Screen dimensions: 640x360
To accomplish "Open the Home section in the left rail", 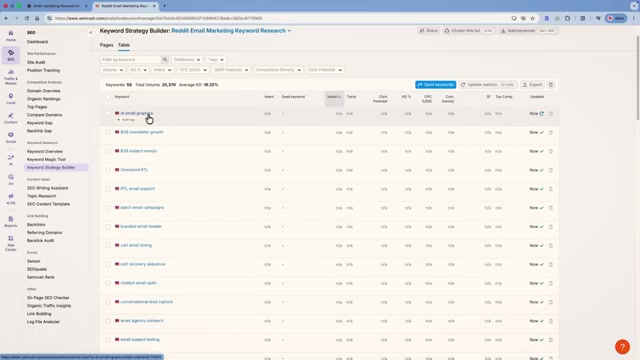I will 11,36.
